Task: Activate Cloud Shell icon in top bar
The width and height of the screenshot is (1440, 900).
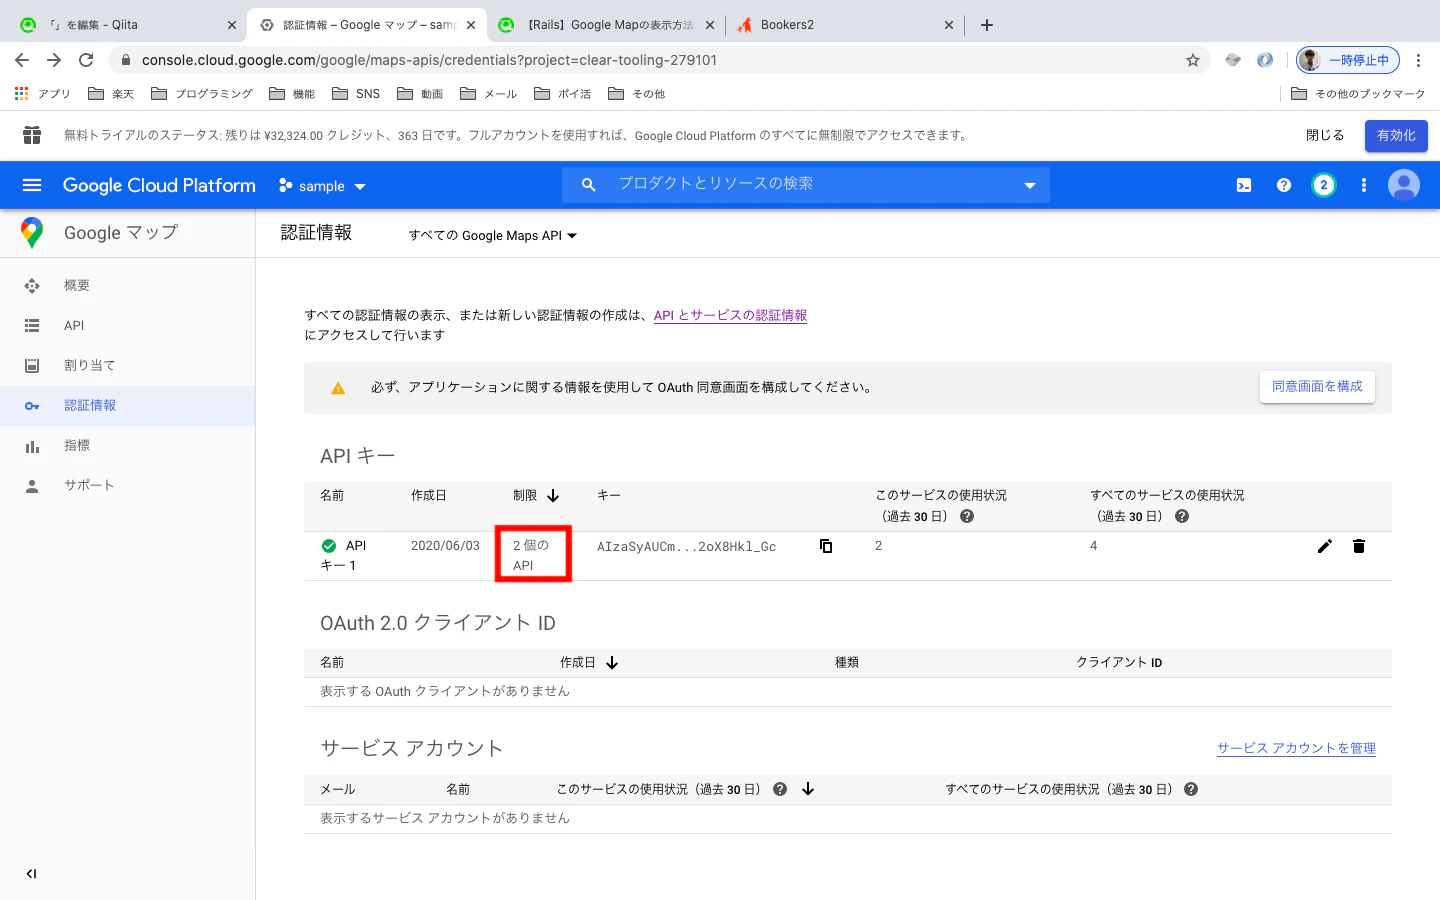Action: point(1244,185)
